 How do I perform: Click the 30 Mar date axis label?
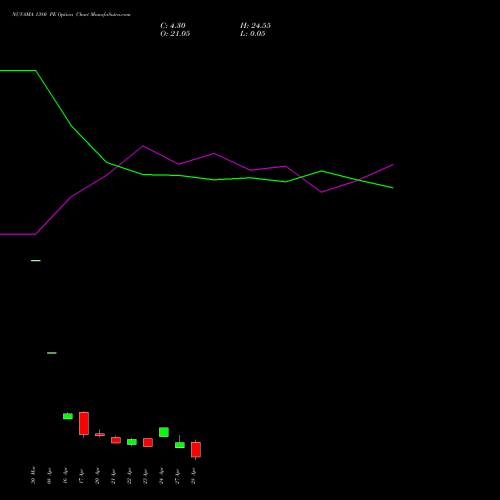click(33, 475)
